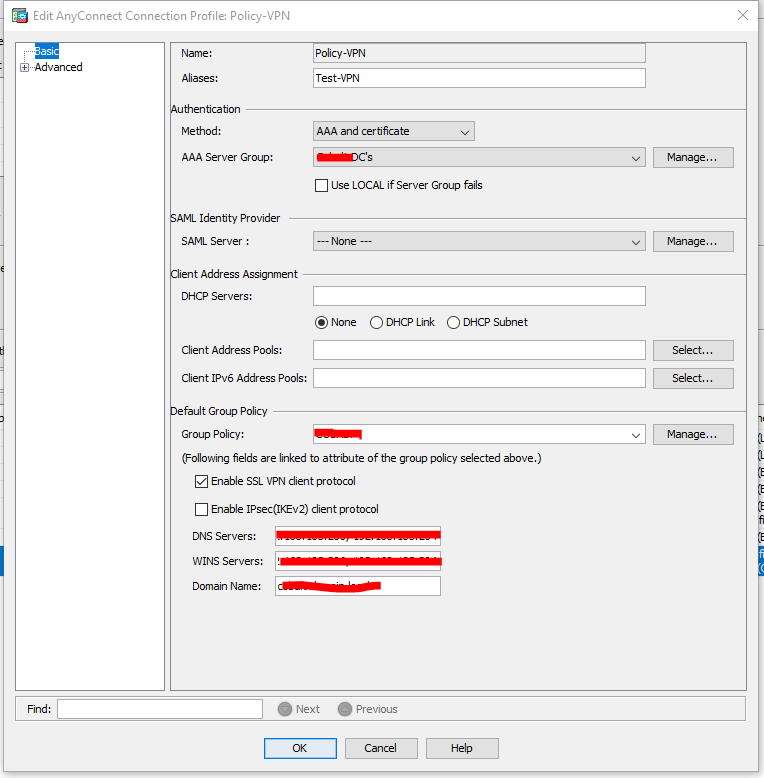
Task: Click the DNS Servers input field
Action: point(358,536)
